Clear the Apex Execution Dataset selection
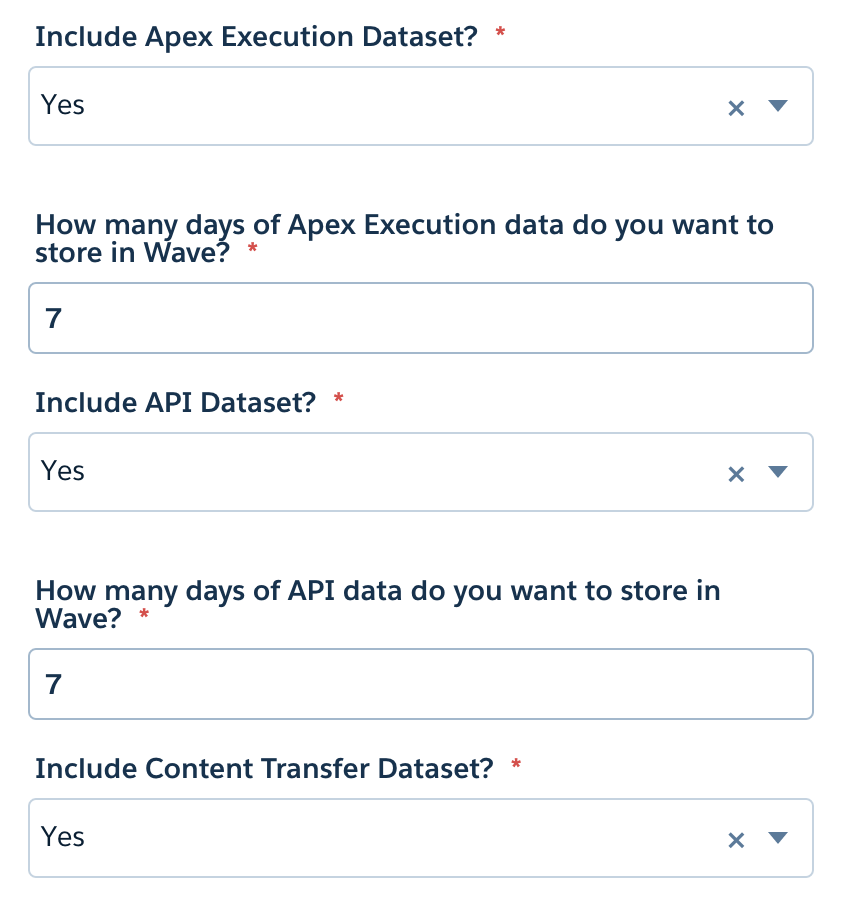 click(737, 107)
